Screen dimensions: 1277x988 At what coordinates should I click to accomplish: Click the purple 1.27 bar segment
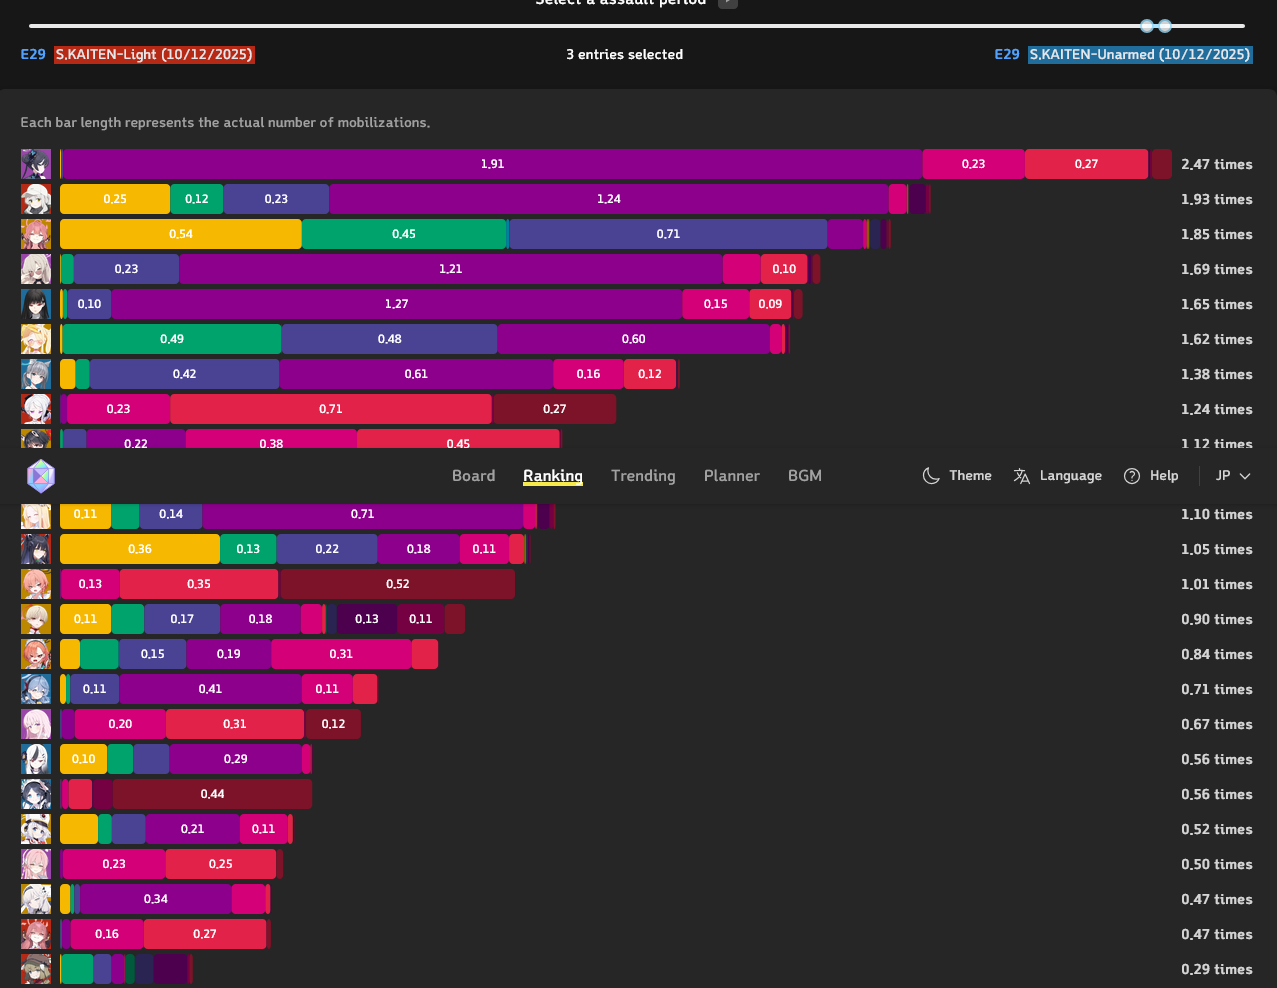[x=397, y=304]
